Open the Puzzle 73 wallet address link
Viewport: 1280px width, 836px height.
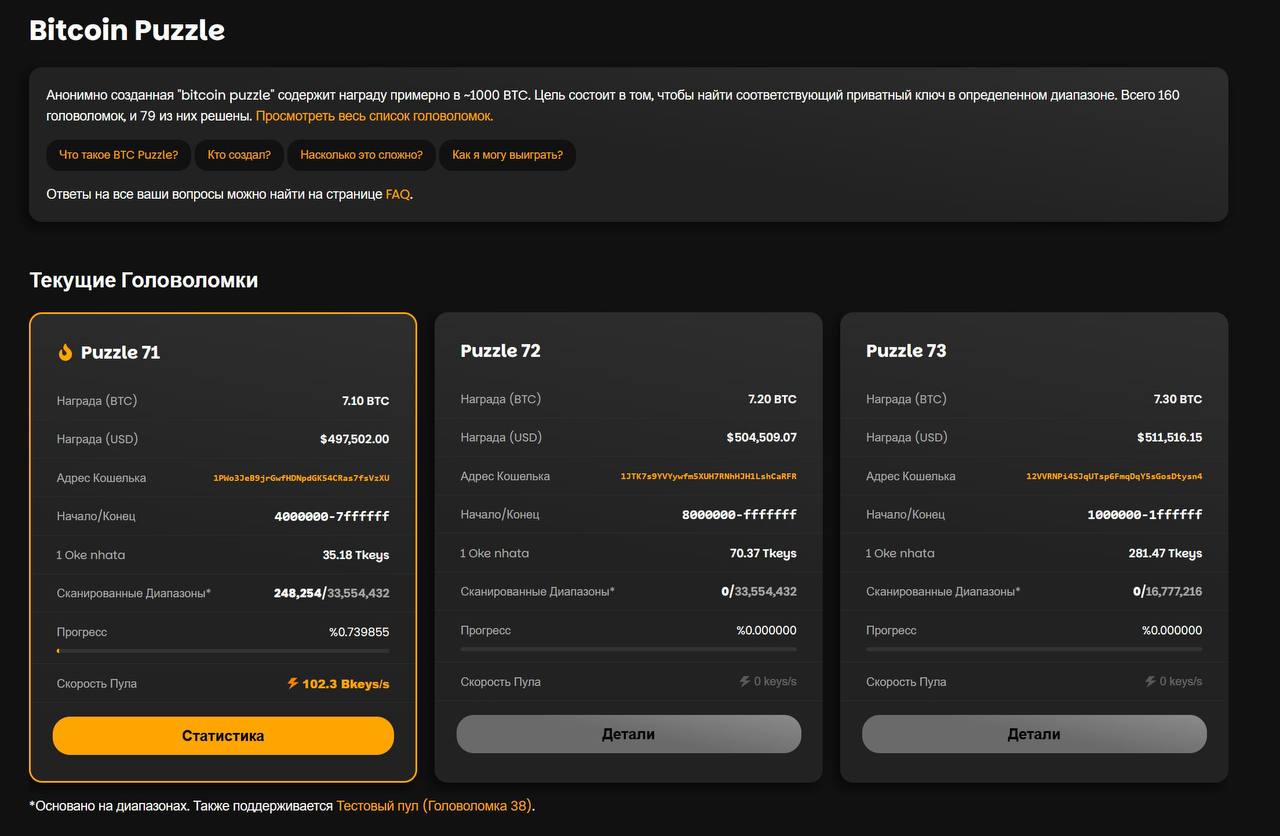1114,476
